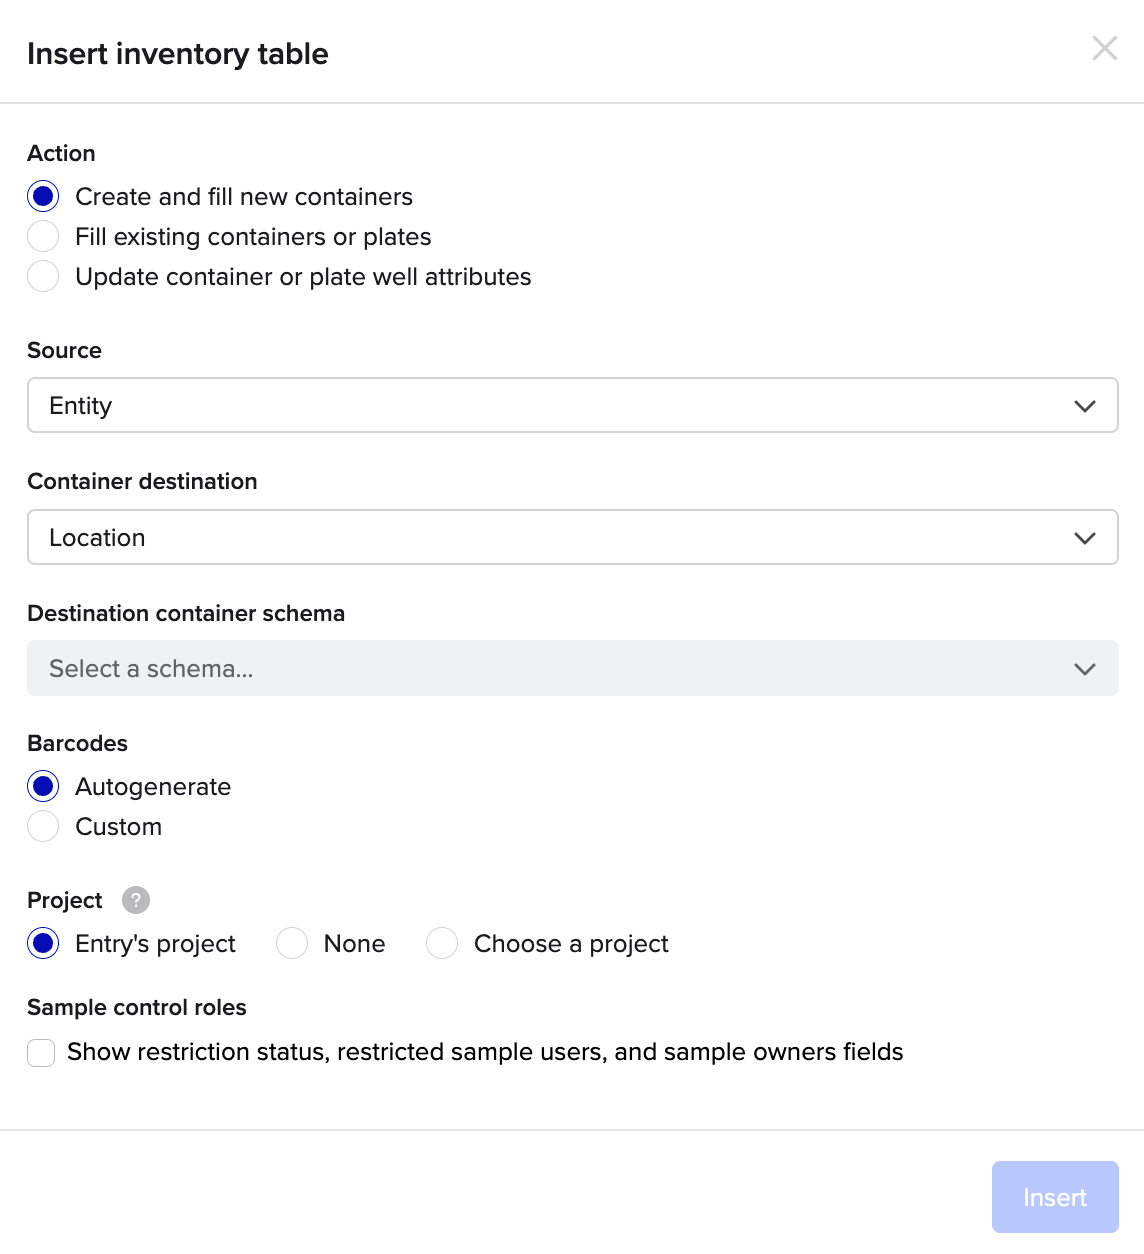
Task: Select None for the Project setting
Action: (291, 943)
